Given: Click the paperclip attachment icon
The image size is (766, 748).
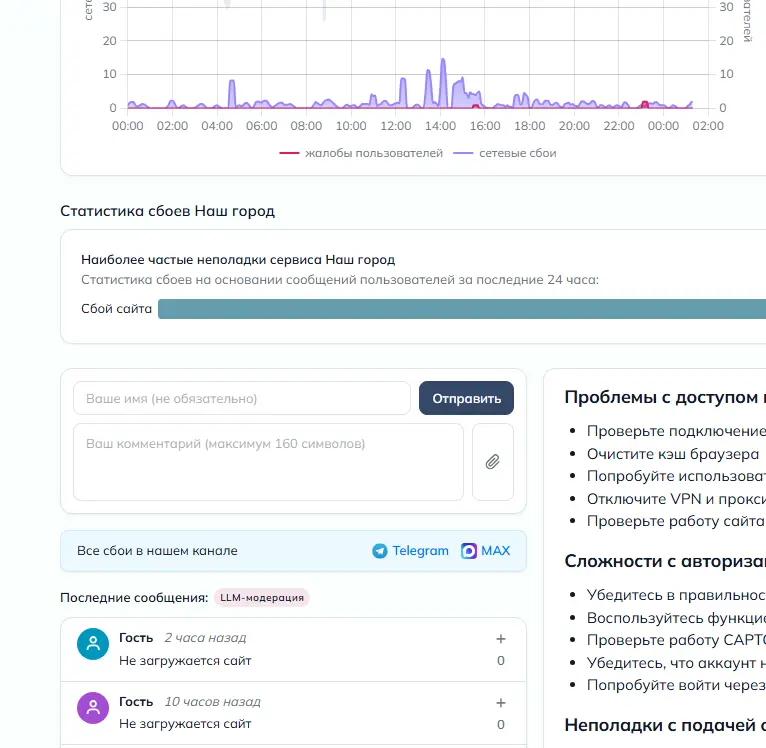Looking at the screenshot, I should pyautogui.click(x=492, y=462).
